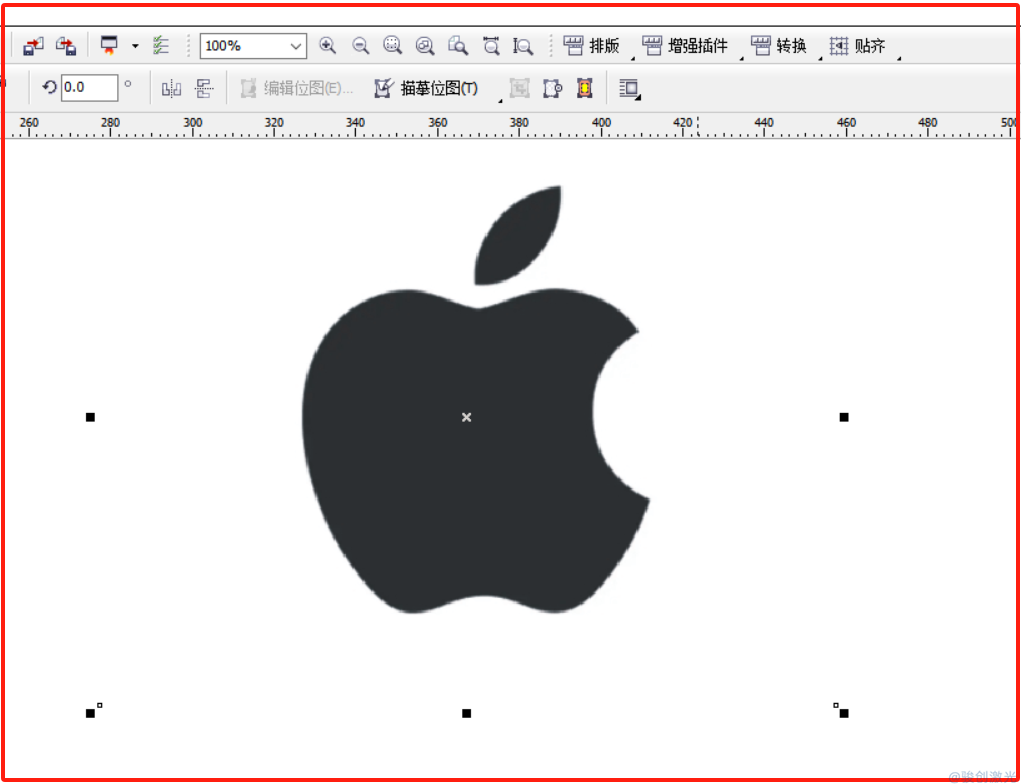Click the right middle selection handle
1021x784 pixels.
pyautogui.click(x=844, y=417)
